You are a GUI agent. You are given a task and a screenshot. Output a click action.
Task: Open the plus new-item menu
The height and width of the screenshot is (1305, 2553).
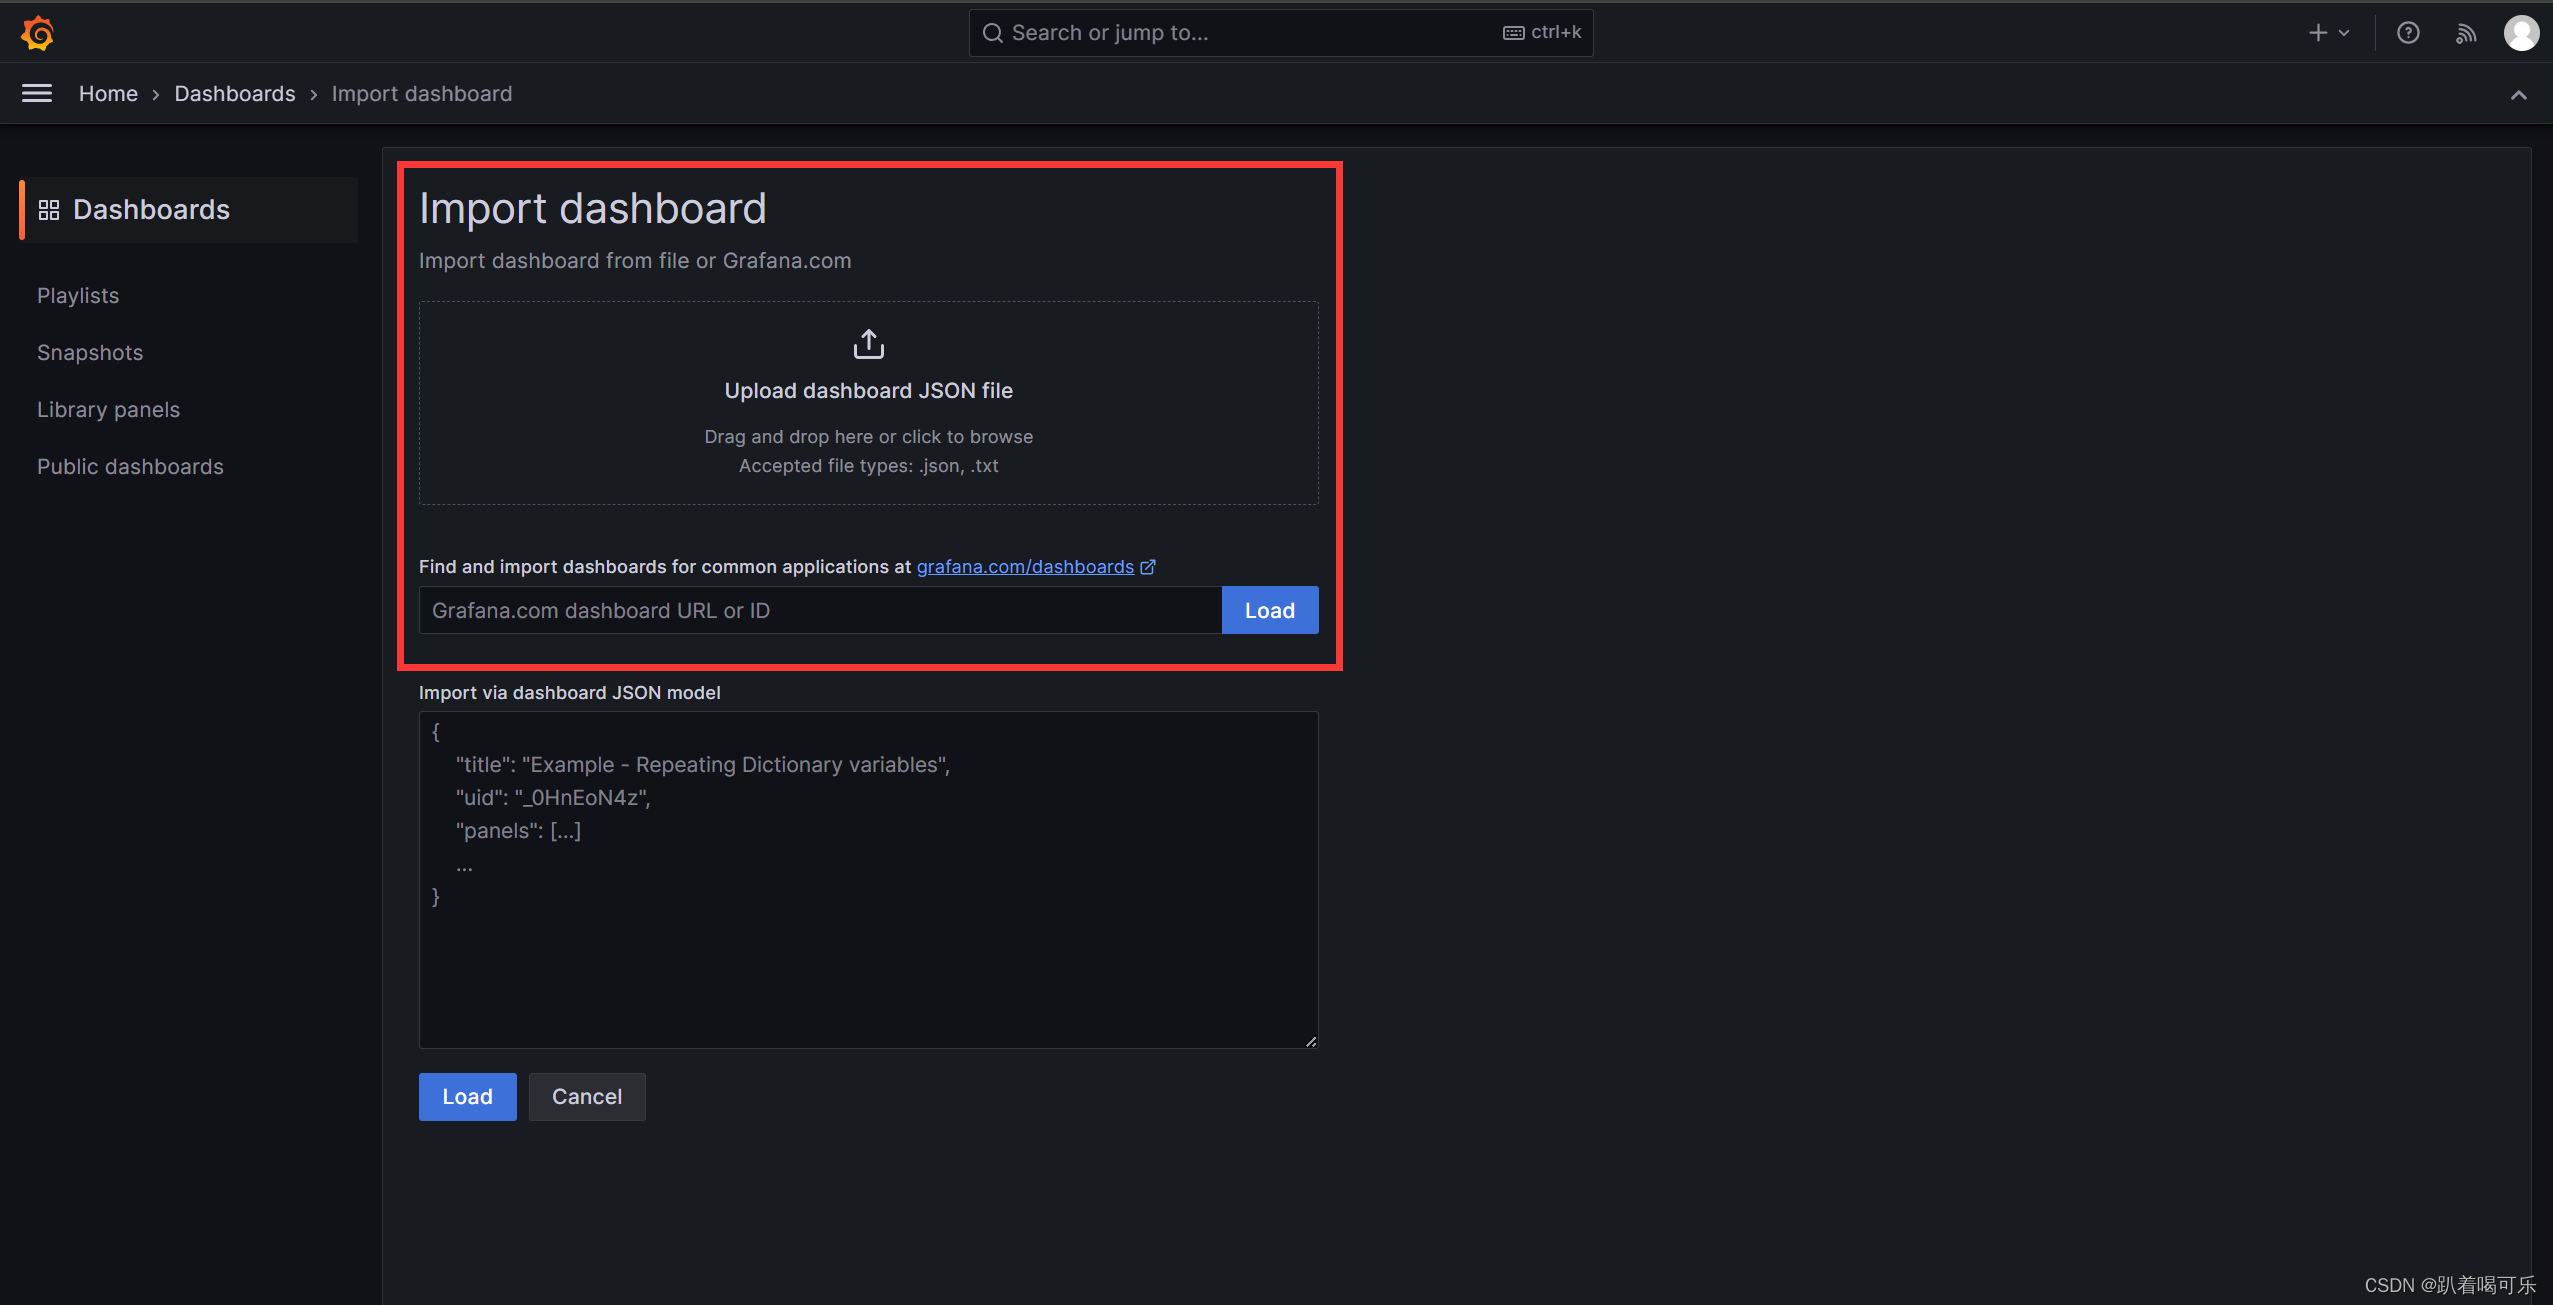tap(2329, 33)
